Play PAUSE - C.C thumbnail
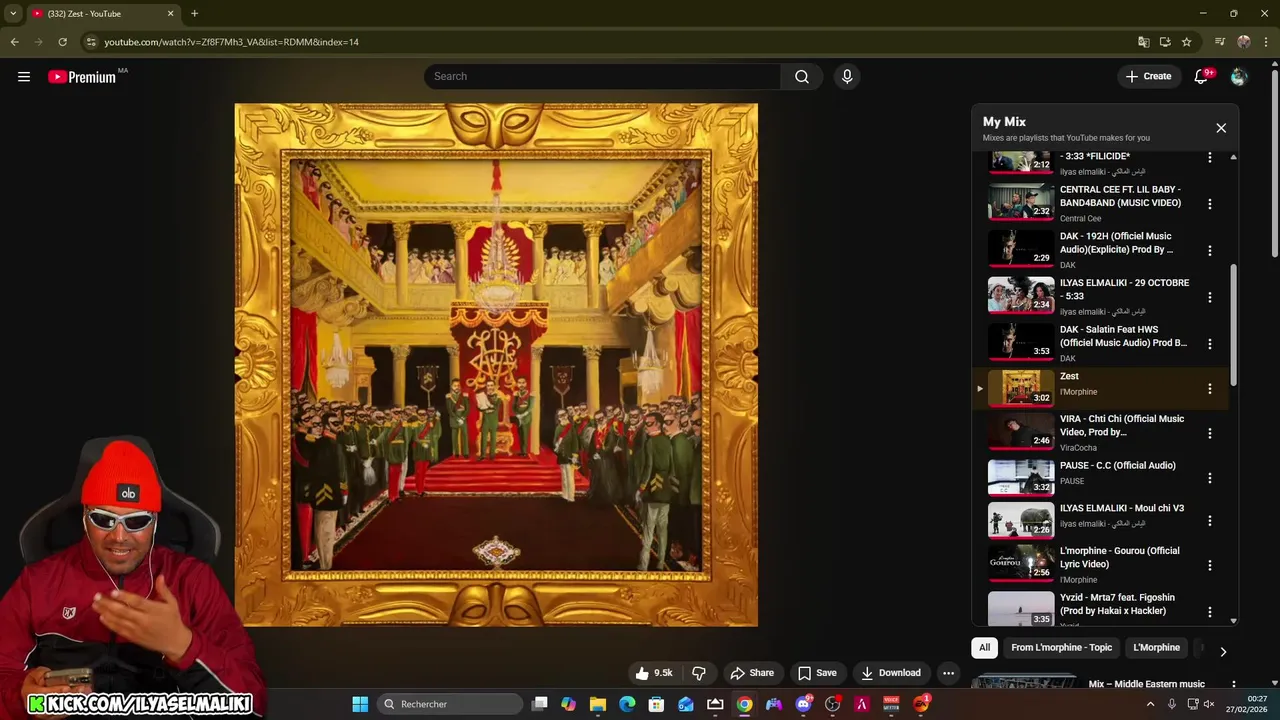Viewport: 1280px width, 720px height. pyautogui.click(x=1021, y=478)
